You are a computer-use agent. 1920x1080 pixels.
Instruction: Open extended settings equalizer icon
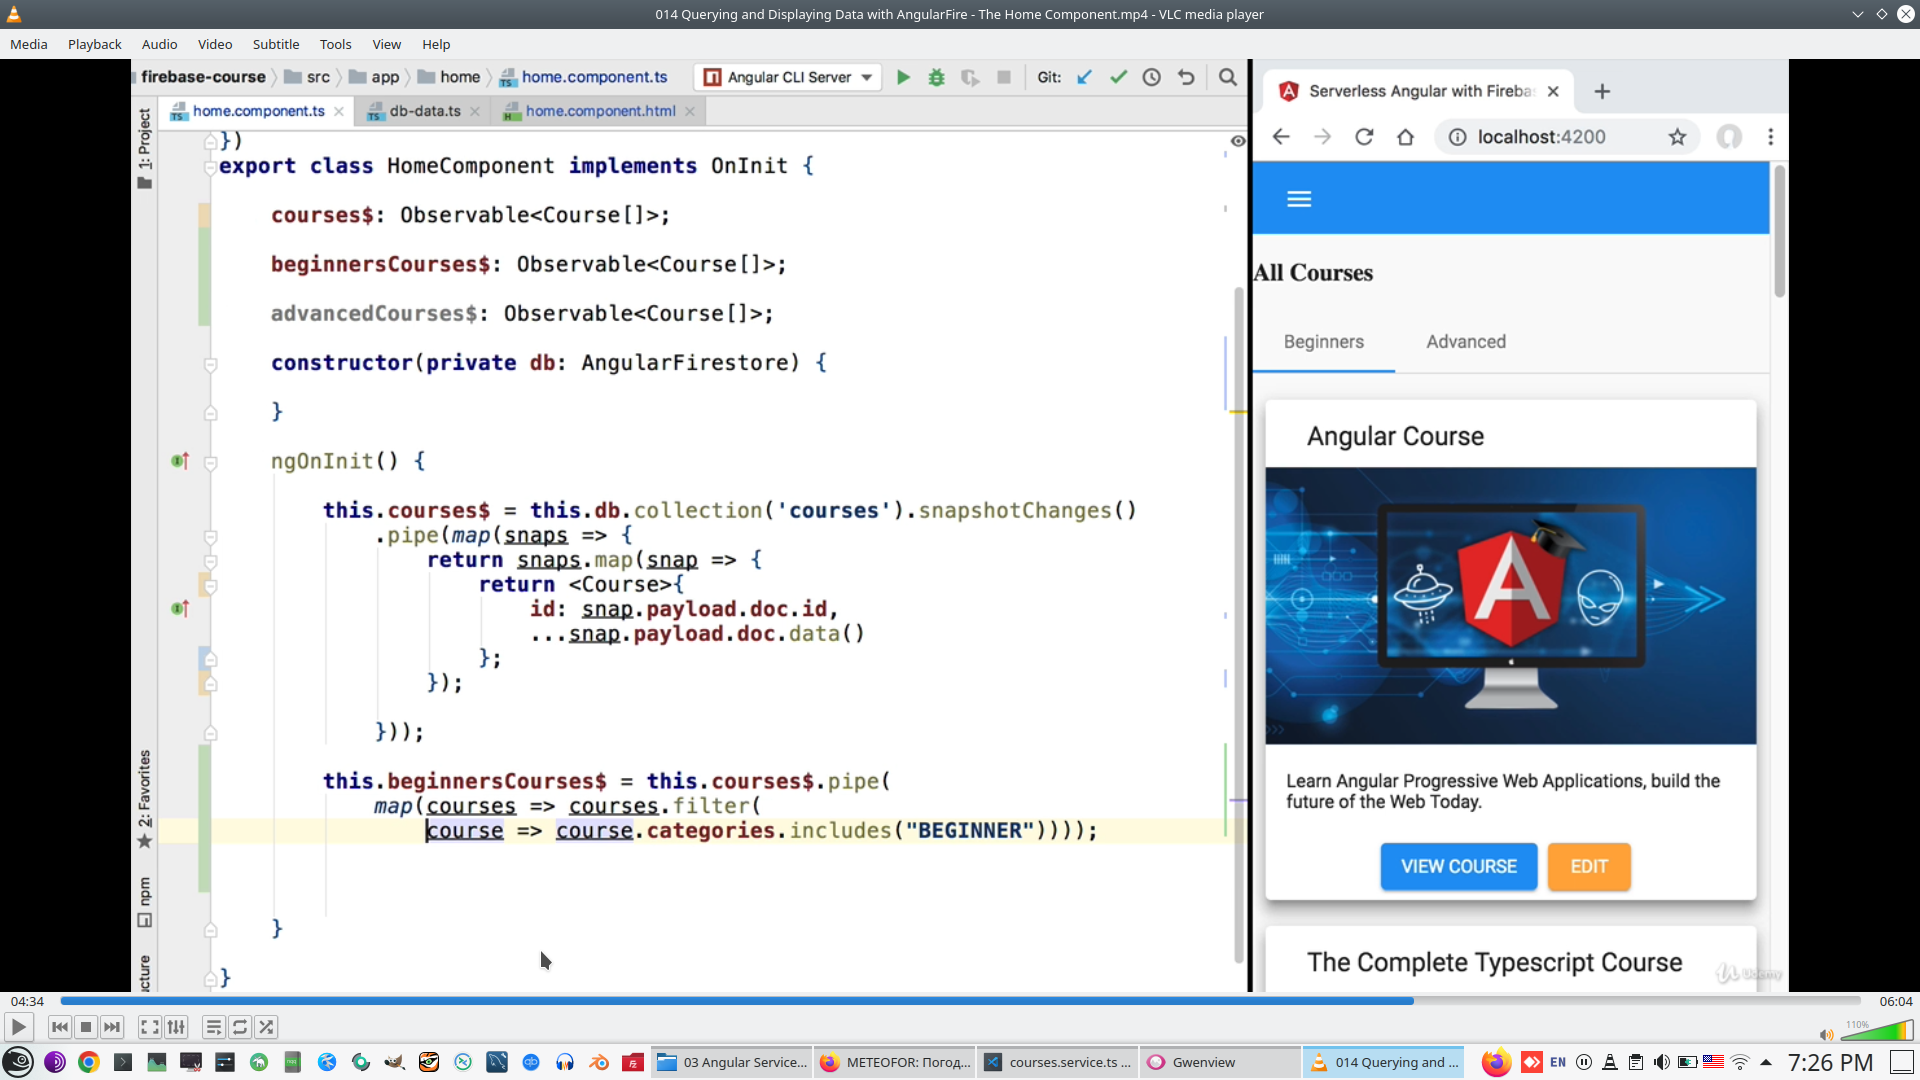[x=176, y=1027]
